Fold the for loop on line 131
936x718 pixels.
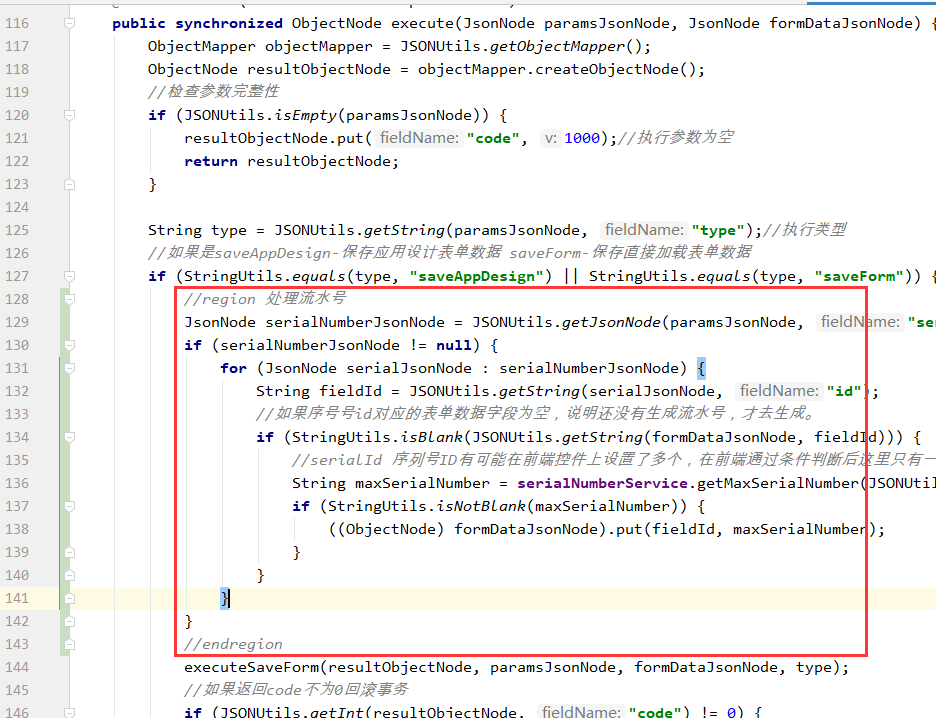[x=72, y=368]
